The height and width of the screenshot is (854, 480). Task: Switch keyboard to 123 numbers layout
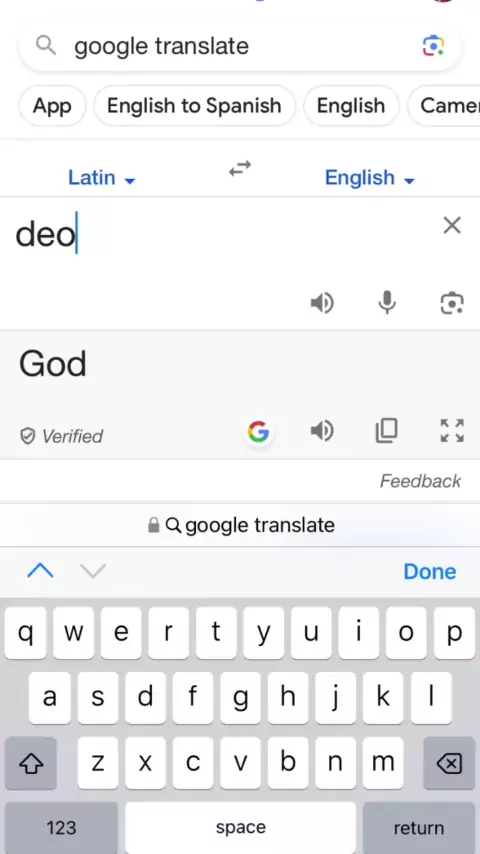61,828
